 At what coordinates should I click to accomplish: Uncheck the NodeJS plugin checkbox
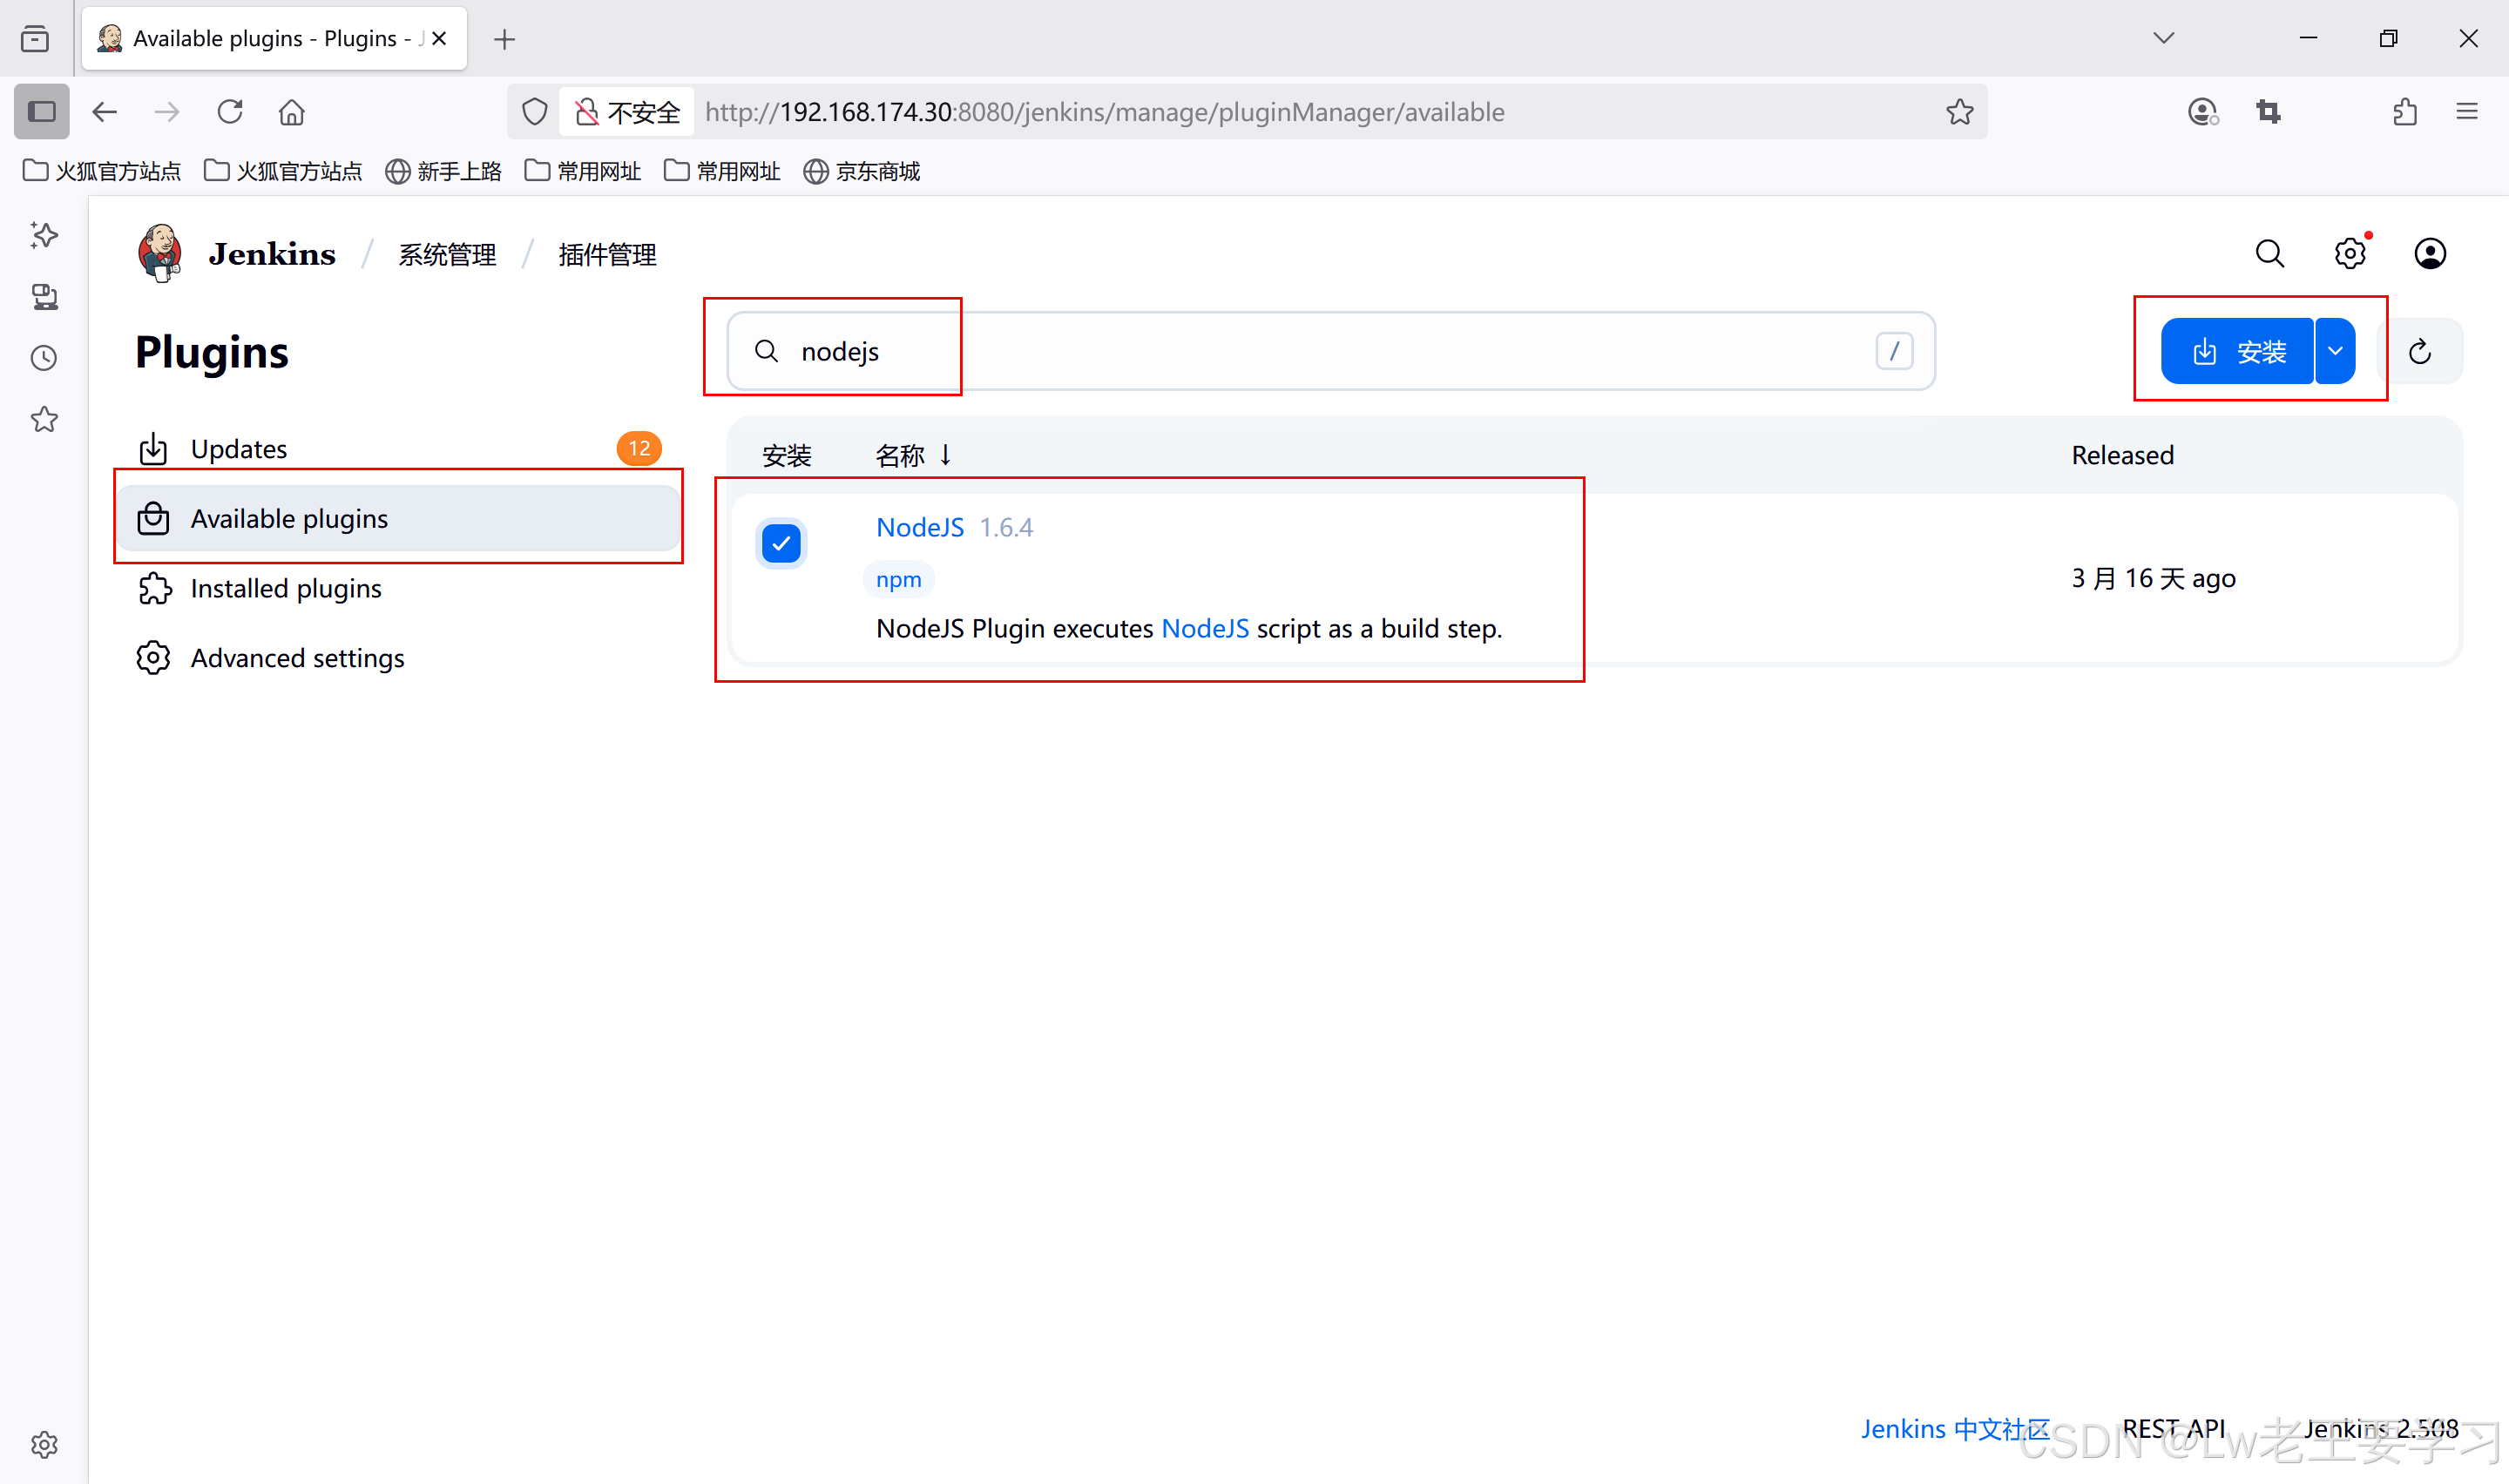[x=781, y=544]
